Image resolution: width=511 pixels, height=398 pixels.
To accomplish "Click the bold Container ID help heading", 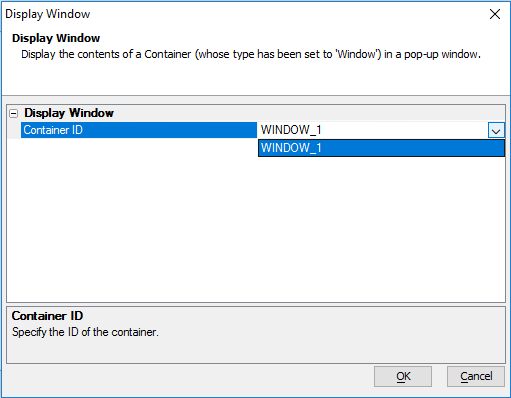I will (47, 316).
